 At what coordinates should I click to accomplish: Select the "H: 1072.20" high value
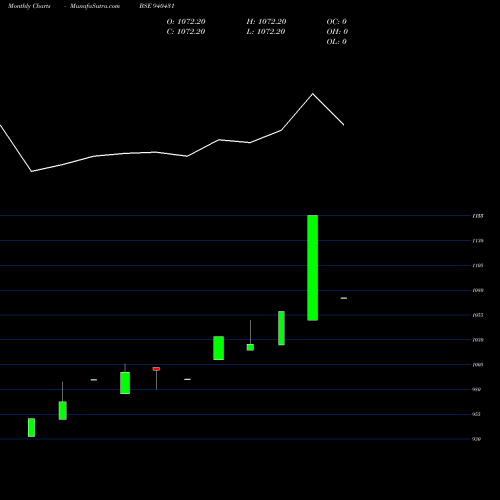266,22
